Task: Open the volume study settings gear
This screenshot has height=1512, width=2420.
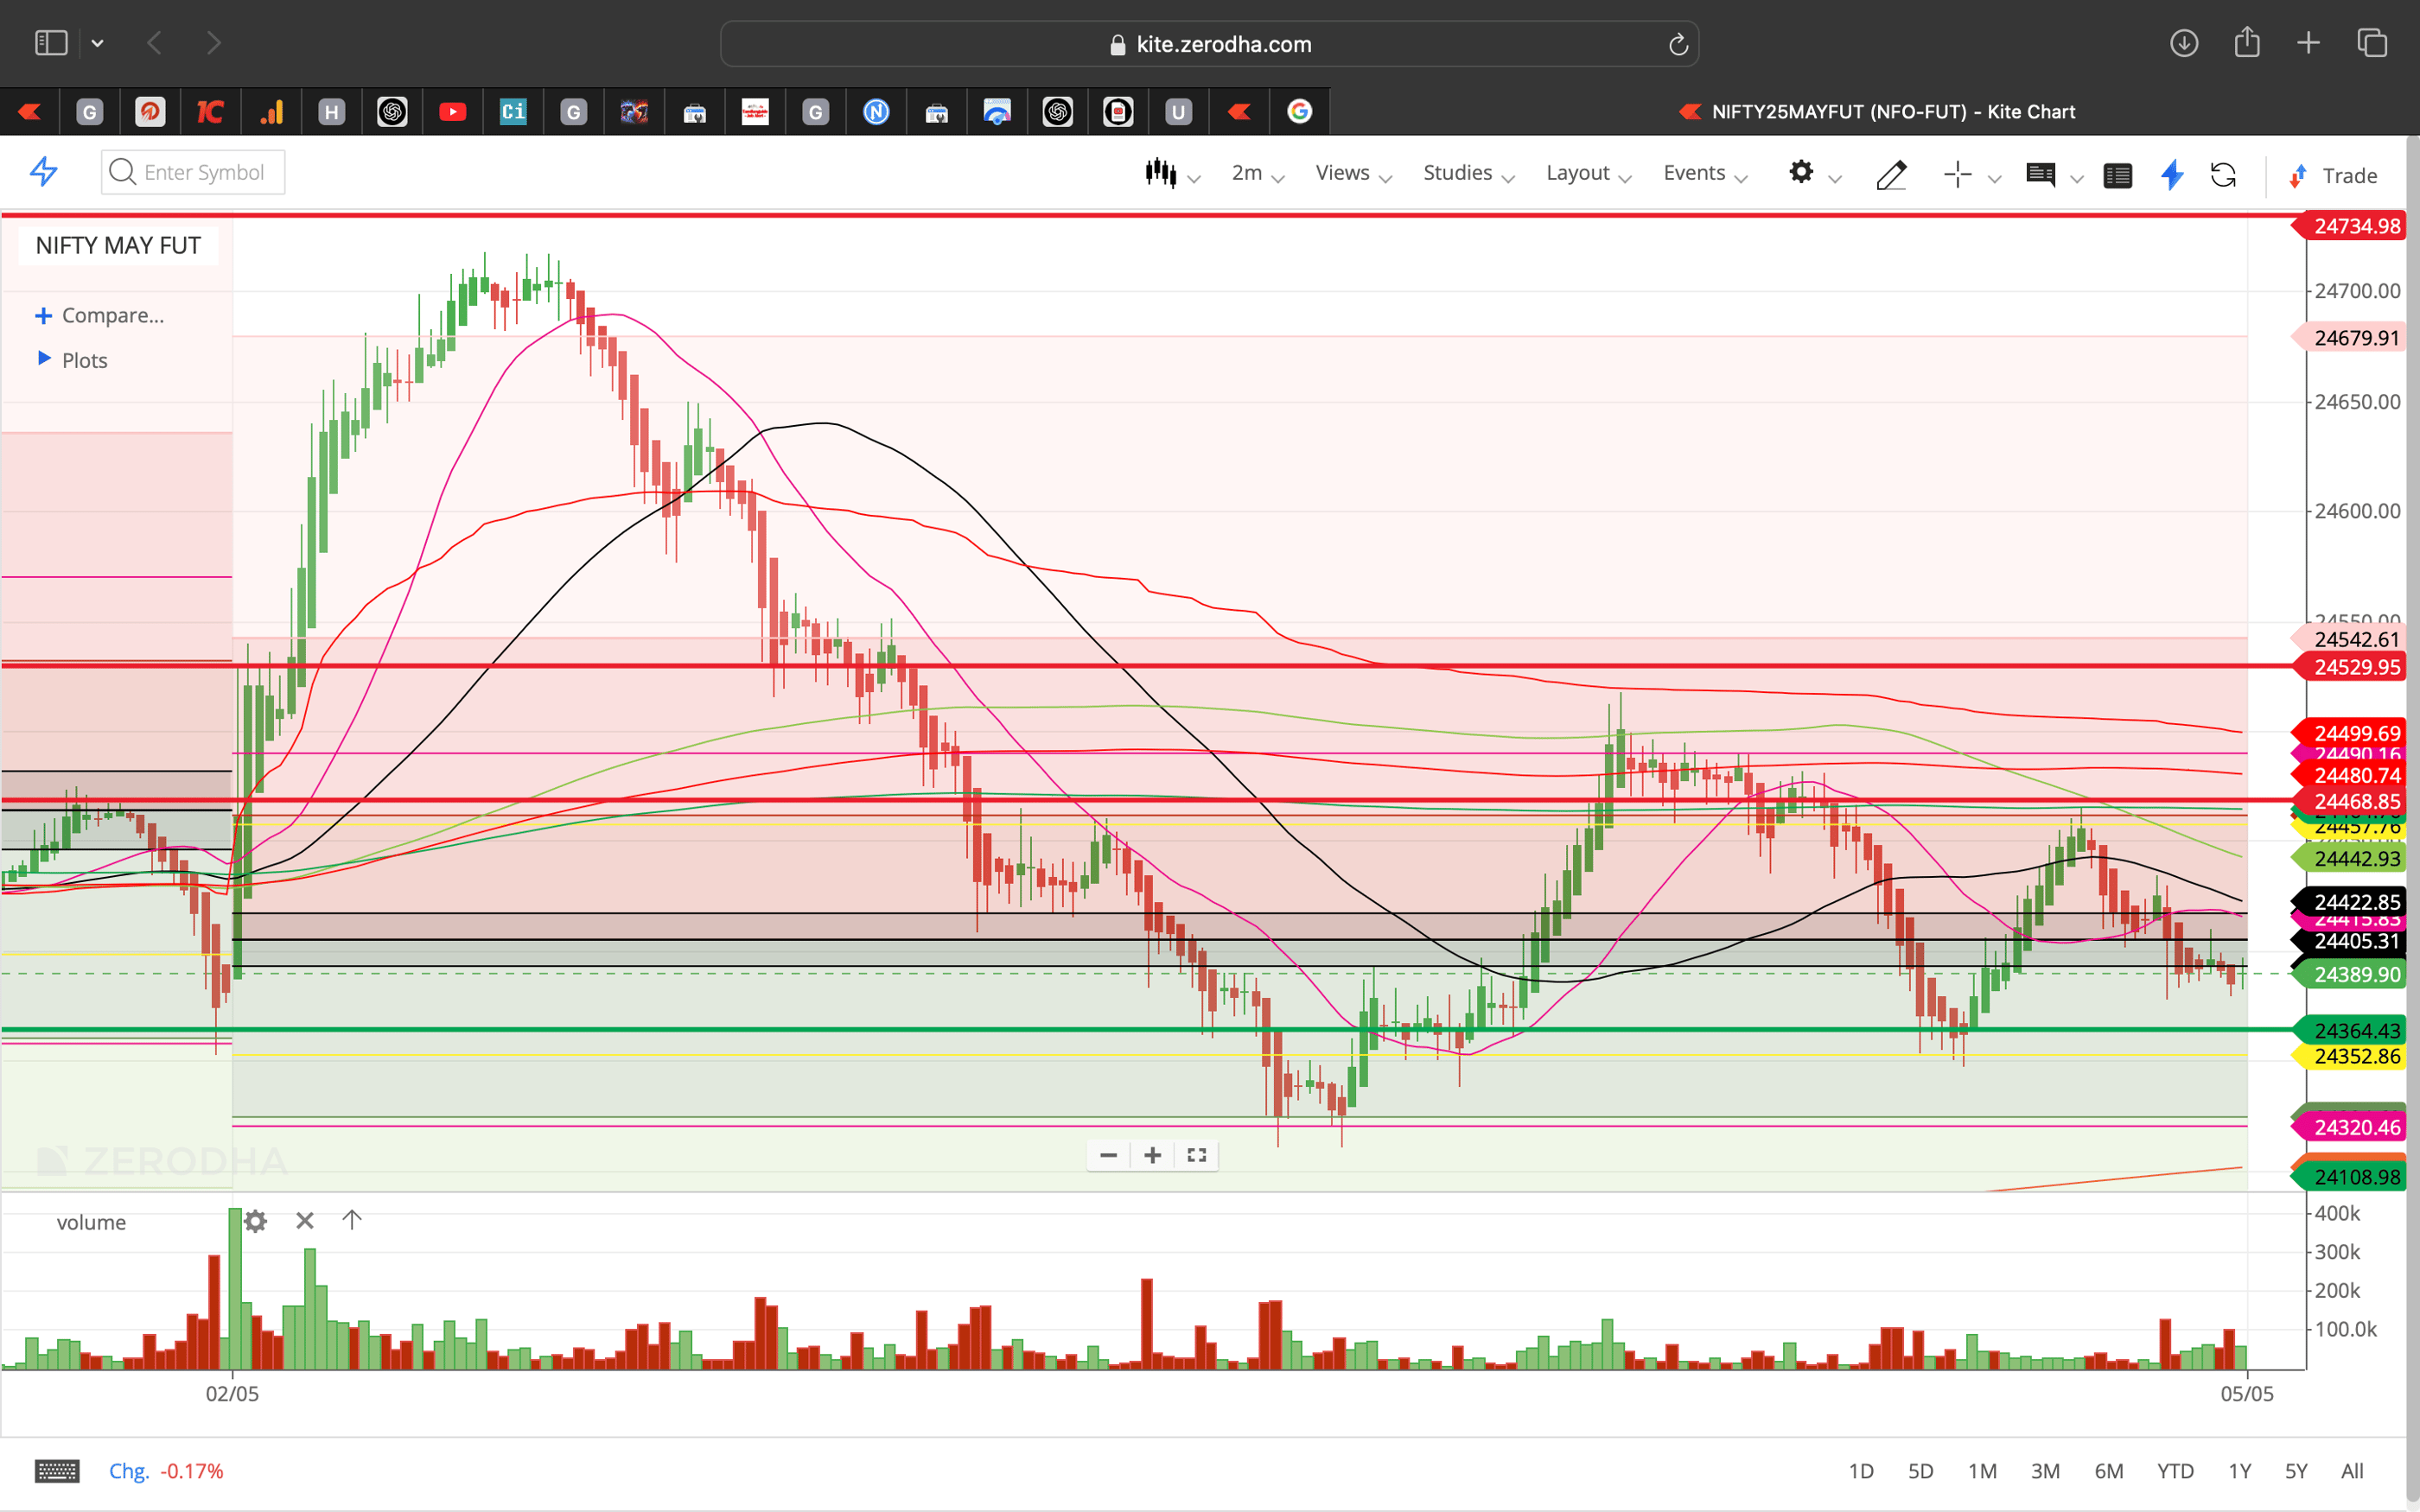Action: (256, 1221)
